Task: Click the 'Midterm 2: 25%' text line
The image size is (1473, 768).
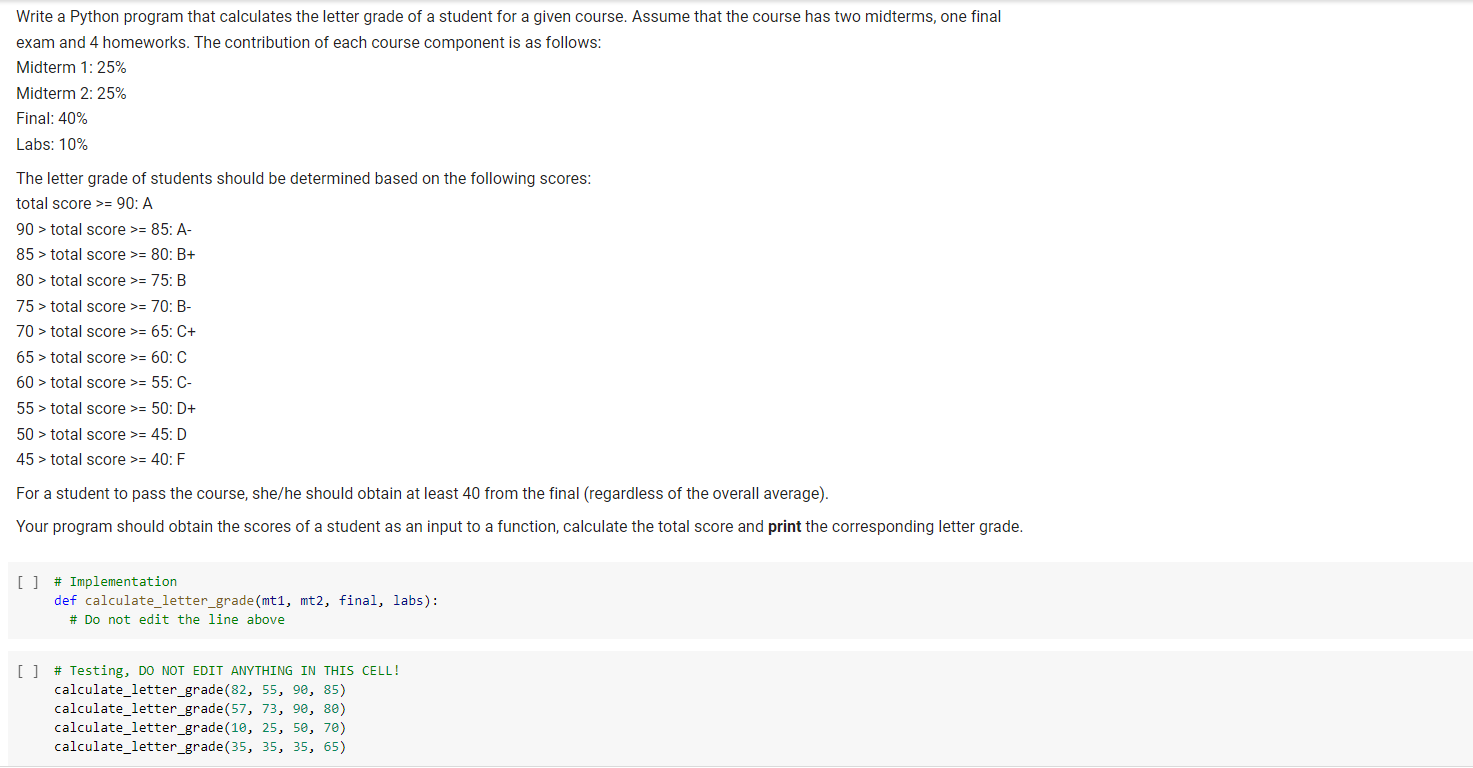Action: 71,94
